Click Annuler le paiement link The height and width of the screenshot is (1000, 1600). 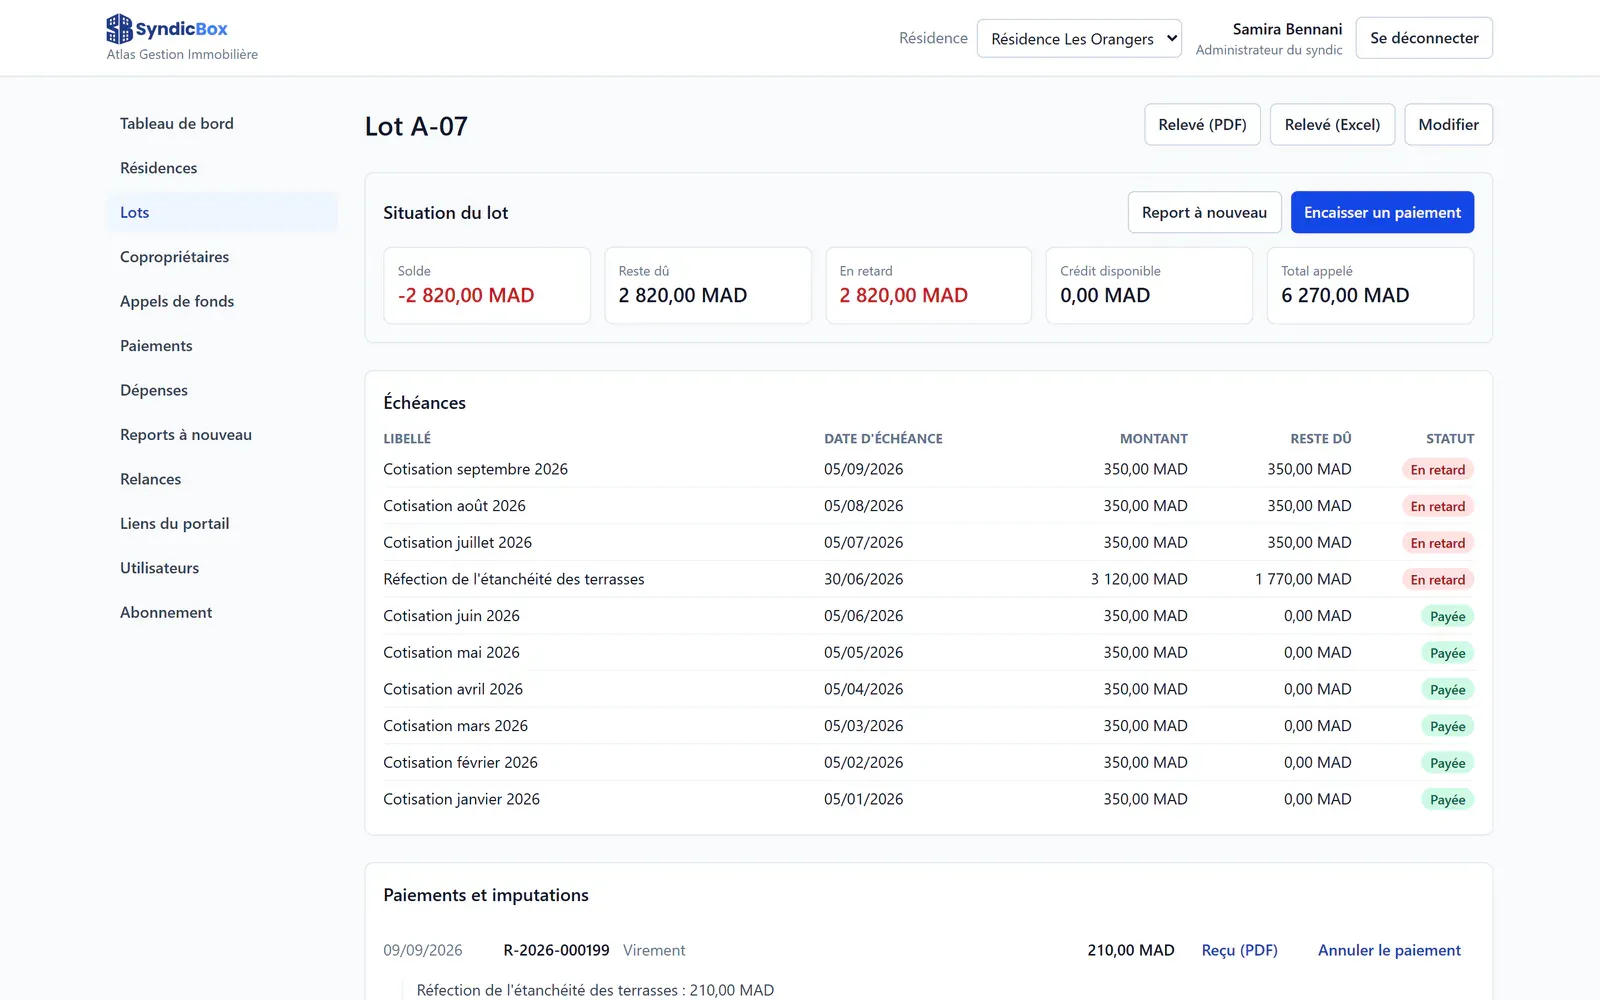tap(1389, 950)
